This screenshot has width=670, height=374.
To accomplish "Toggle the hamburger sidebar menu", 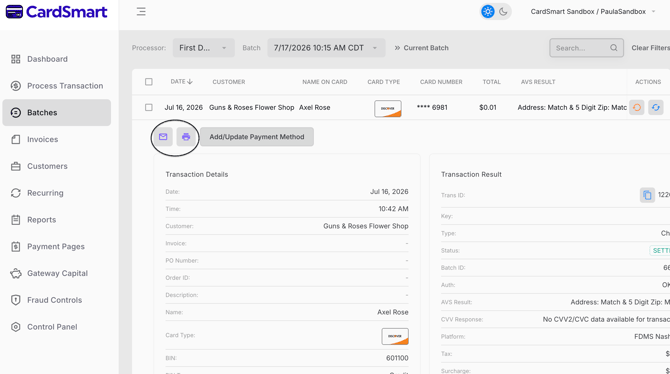I will point(141,12).
